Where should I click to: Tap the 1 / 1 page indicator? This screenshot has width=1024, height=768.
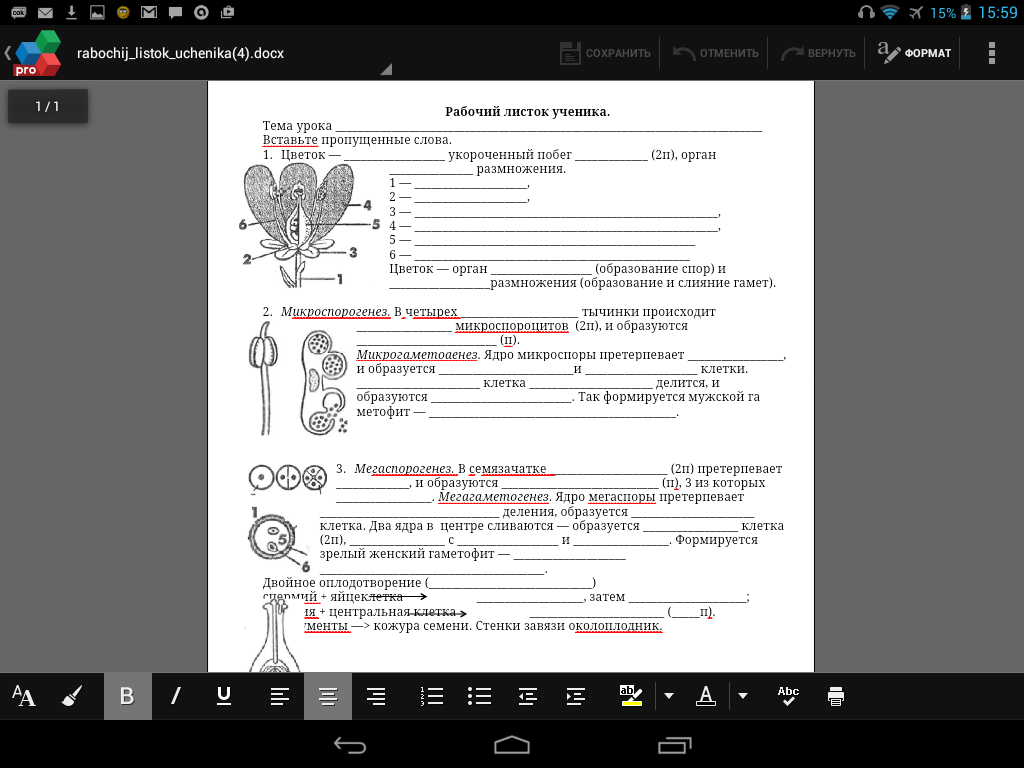[48, 106]
